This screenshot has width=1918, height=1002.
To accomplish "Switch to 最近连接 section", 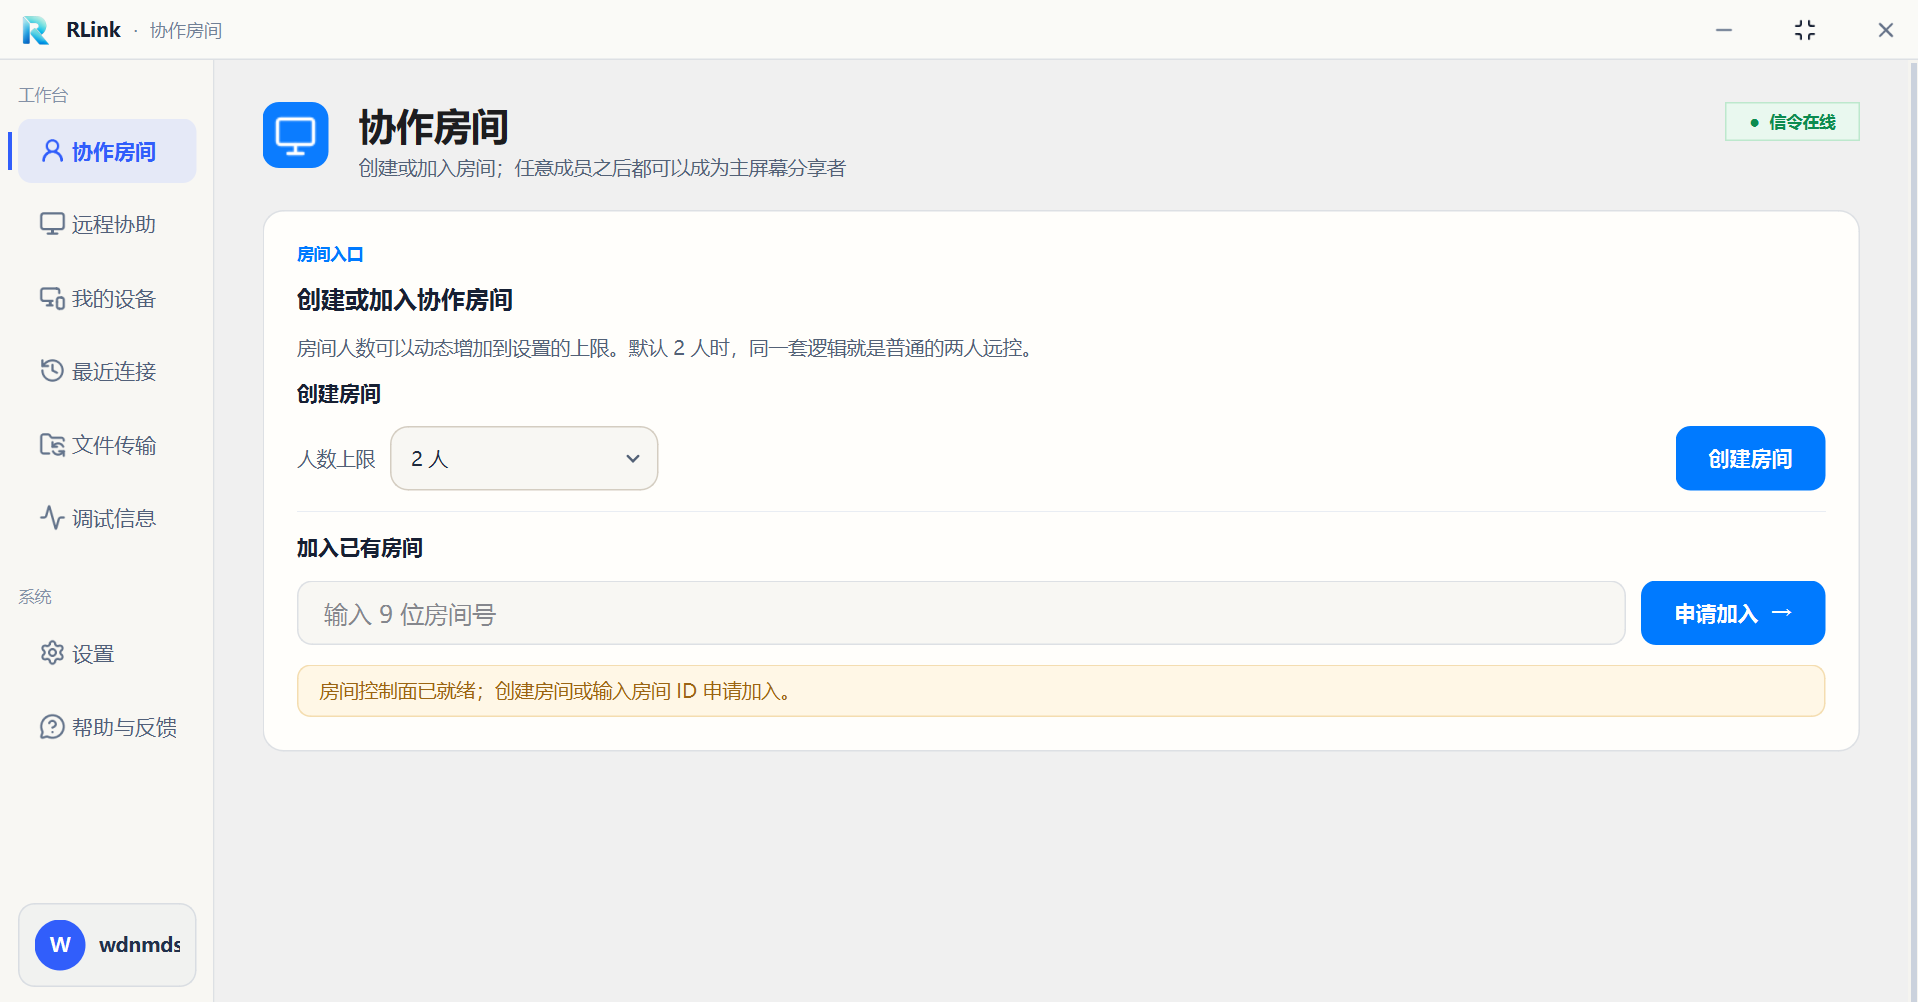I will point(107,371).
